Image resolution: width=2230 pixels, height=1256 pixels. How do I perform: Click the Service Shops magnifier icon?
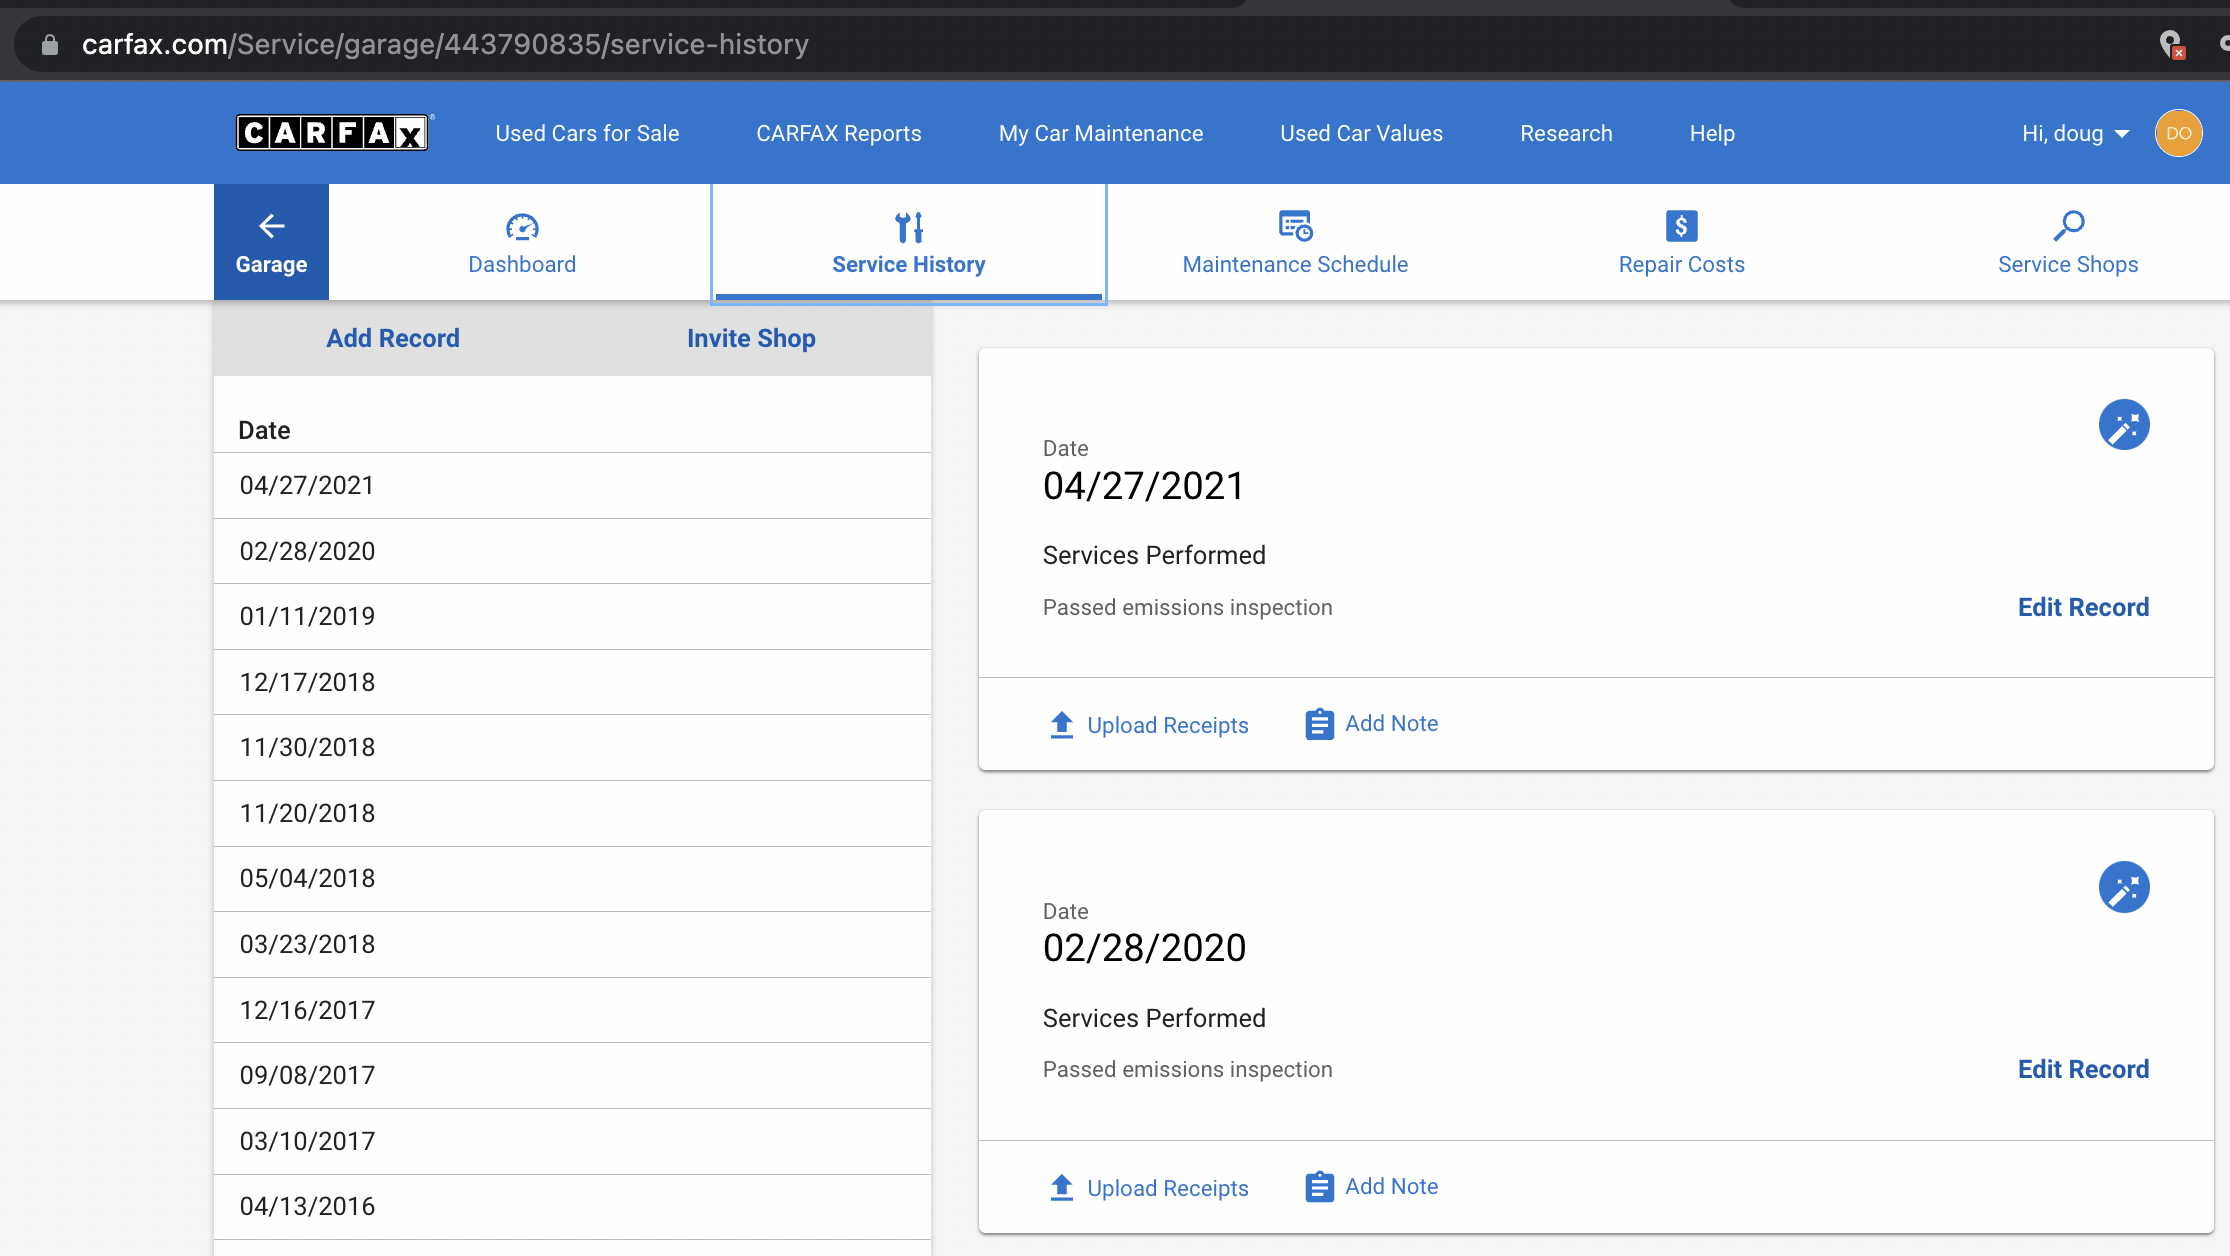pos(2068,226)
